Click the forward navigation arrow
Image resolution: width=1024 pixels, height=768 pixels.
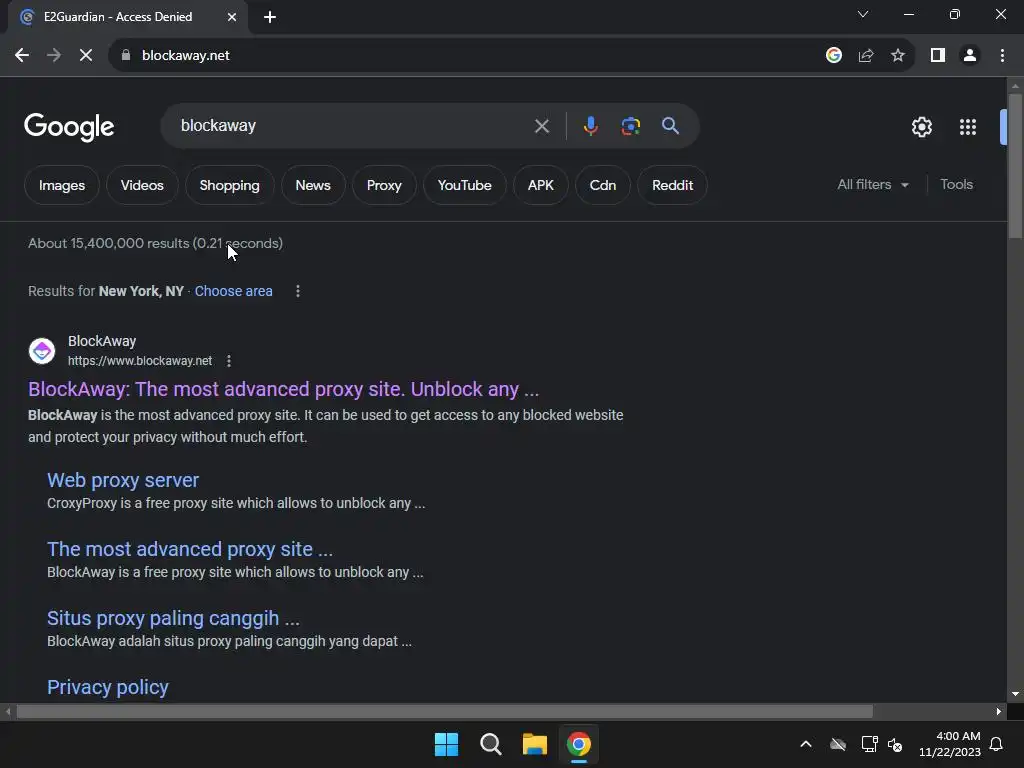(54, 56)
